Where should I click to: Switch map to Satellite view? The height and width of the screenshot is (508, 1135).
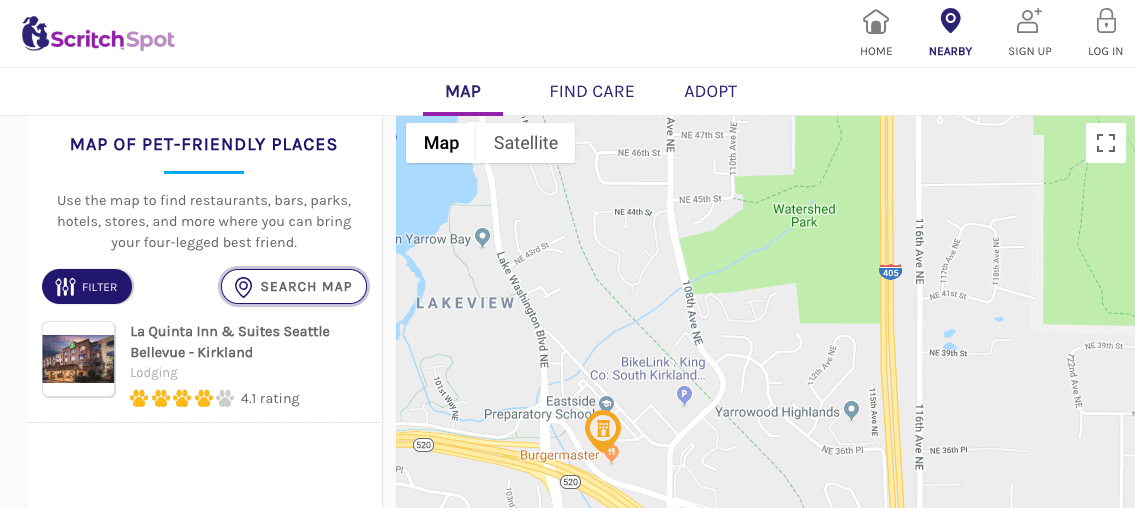click(x=525, y=143)
